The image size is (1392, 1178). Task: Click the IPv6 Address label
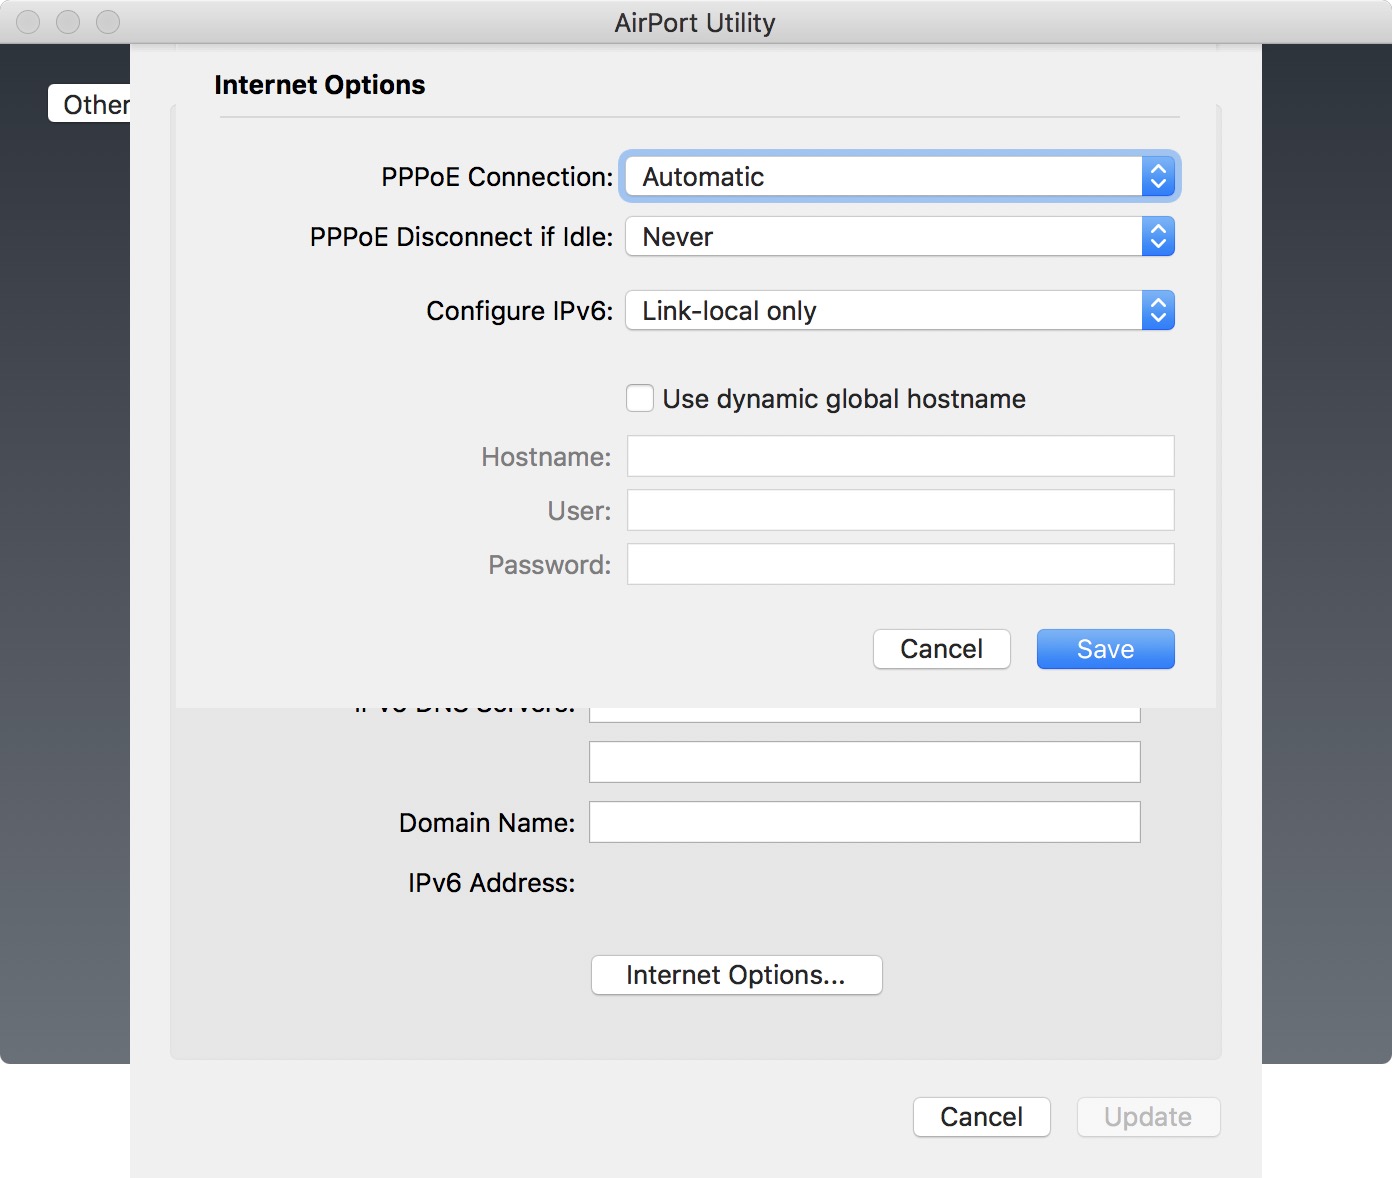(492, 883)
